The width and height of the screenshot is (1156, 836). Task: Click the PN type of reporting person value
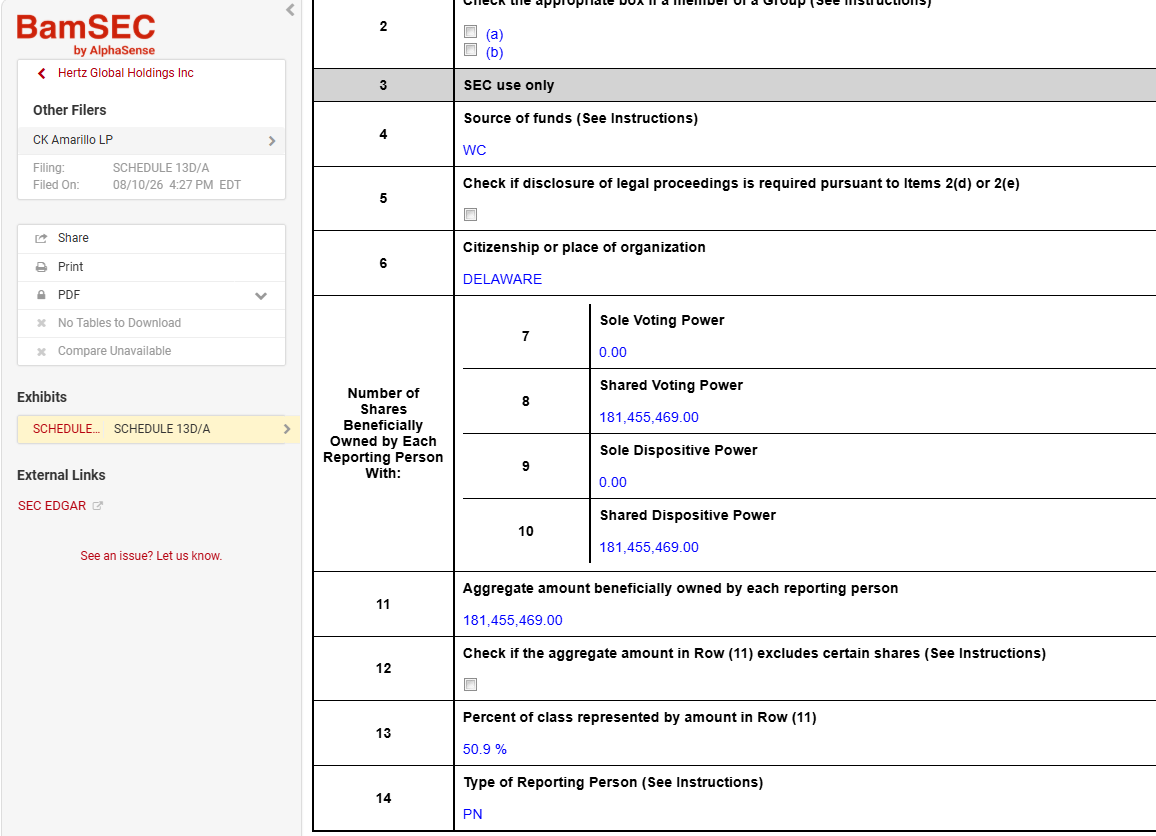473,814
